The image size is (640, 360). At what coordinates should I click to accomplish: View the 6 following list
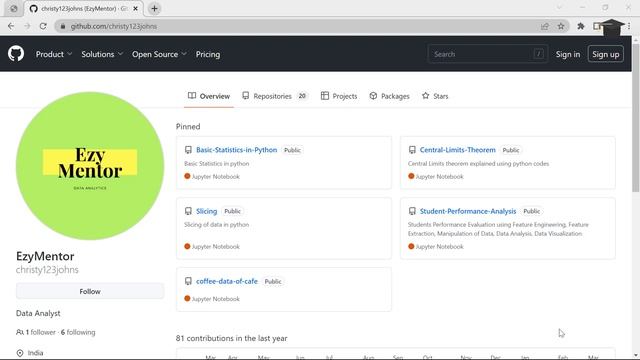tap(78, 332)
